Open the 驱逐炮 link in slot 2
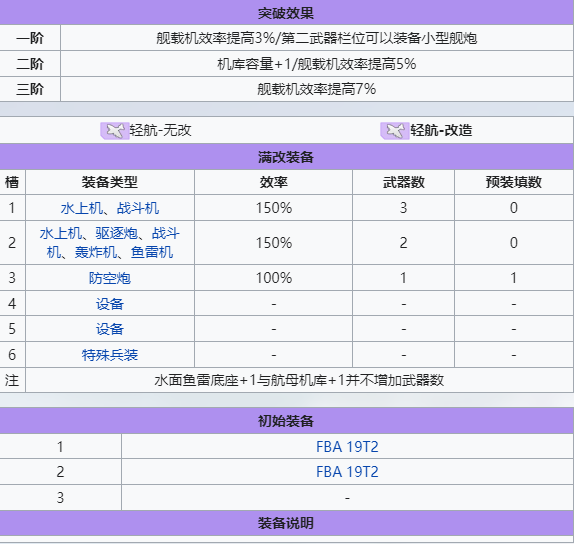574x544 pixels. point(116,233)
